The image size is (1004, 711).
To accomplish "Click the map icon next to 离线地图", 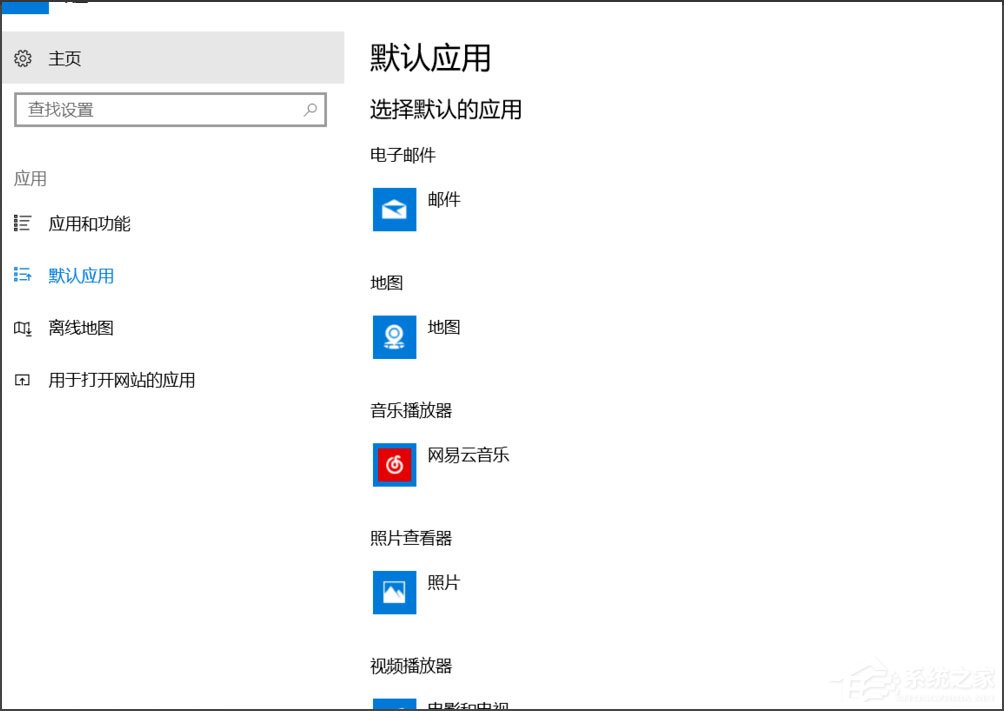I will coord(22,328).
